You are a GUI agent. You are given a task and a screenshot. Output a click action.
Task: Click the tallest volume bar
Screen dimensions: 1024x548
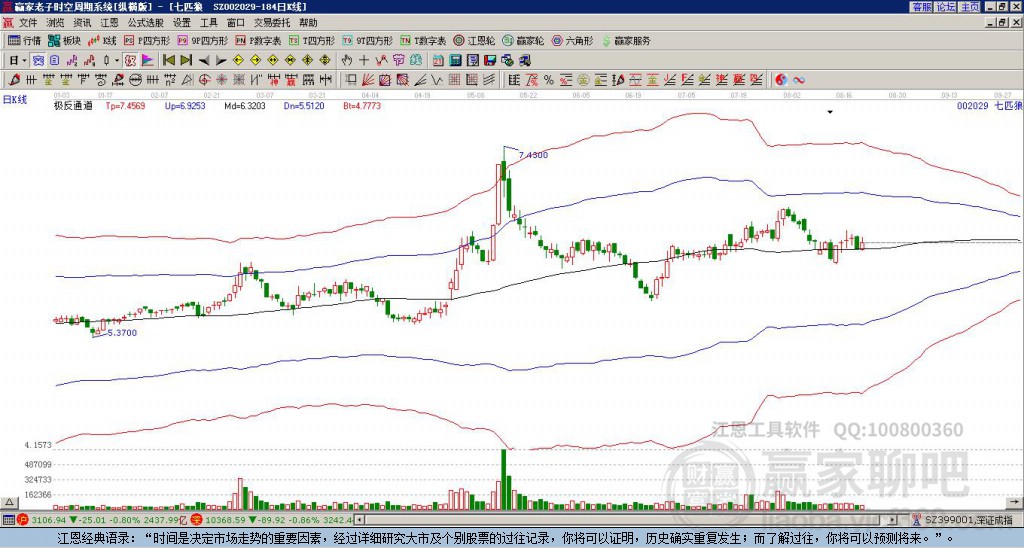[504, 479]
